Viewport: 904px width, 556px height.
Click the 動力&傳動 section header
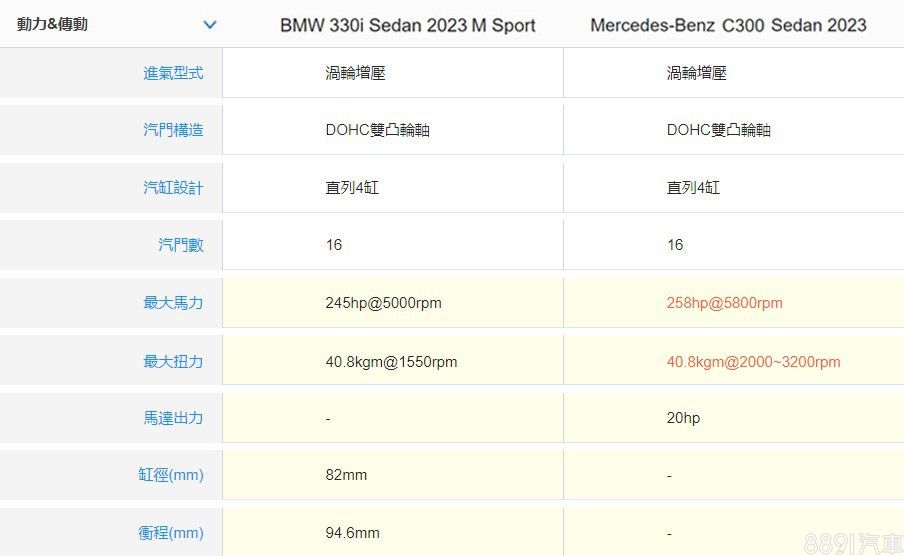tap(52, 24)
